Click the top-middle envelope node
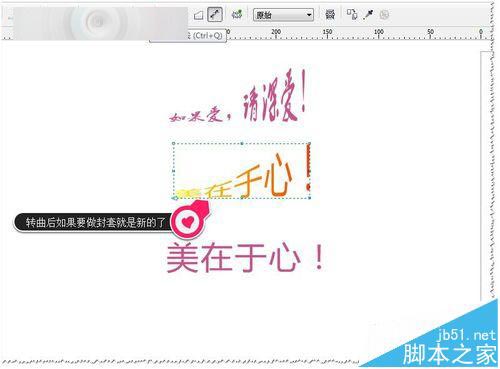Screen dimensions: 500x369 coord(242,144)
